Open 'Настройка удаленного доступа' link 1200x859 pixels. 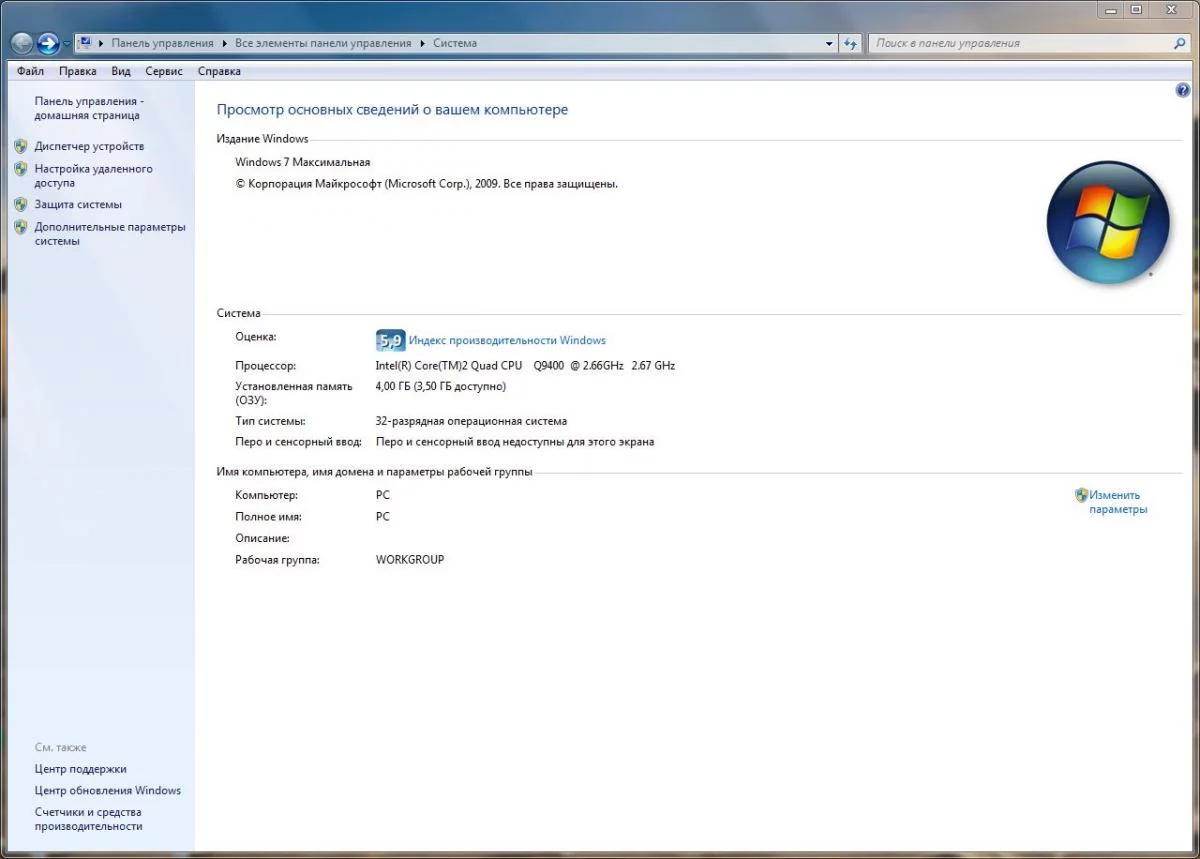click(x=93, y=176)
